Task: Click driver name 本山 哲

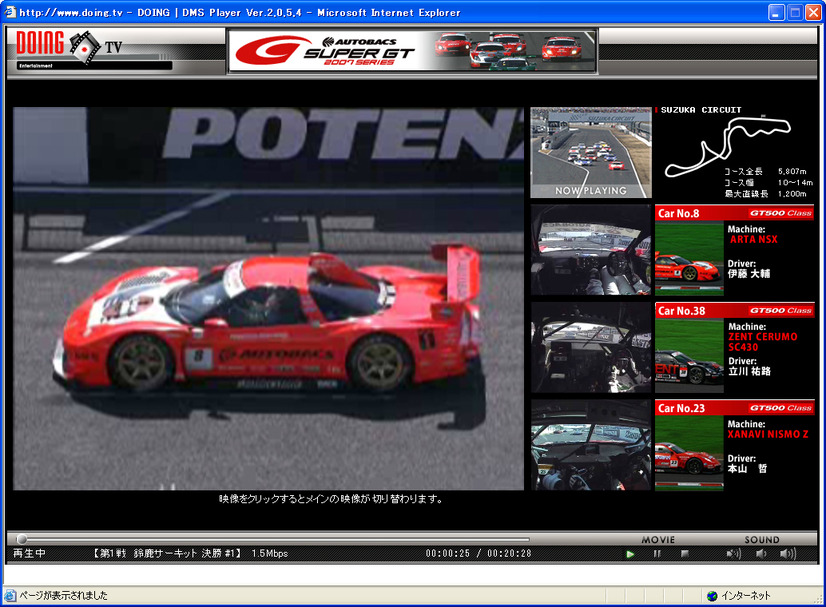Action: point(748,468)
